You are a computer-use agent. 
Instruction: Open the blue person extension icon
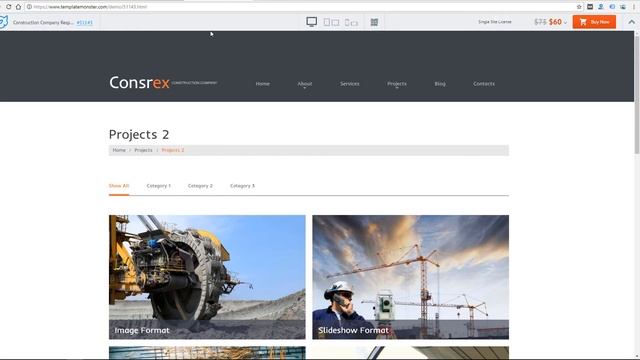click(x=601, y=7)
